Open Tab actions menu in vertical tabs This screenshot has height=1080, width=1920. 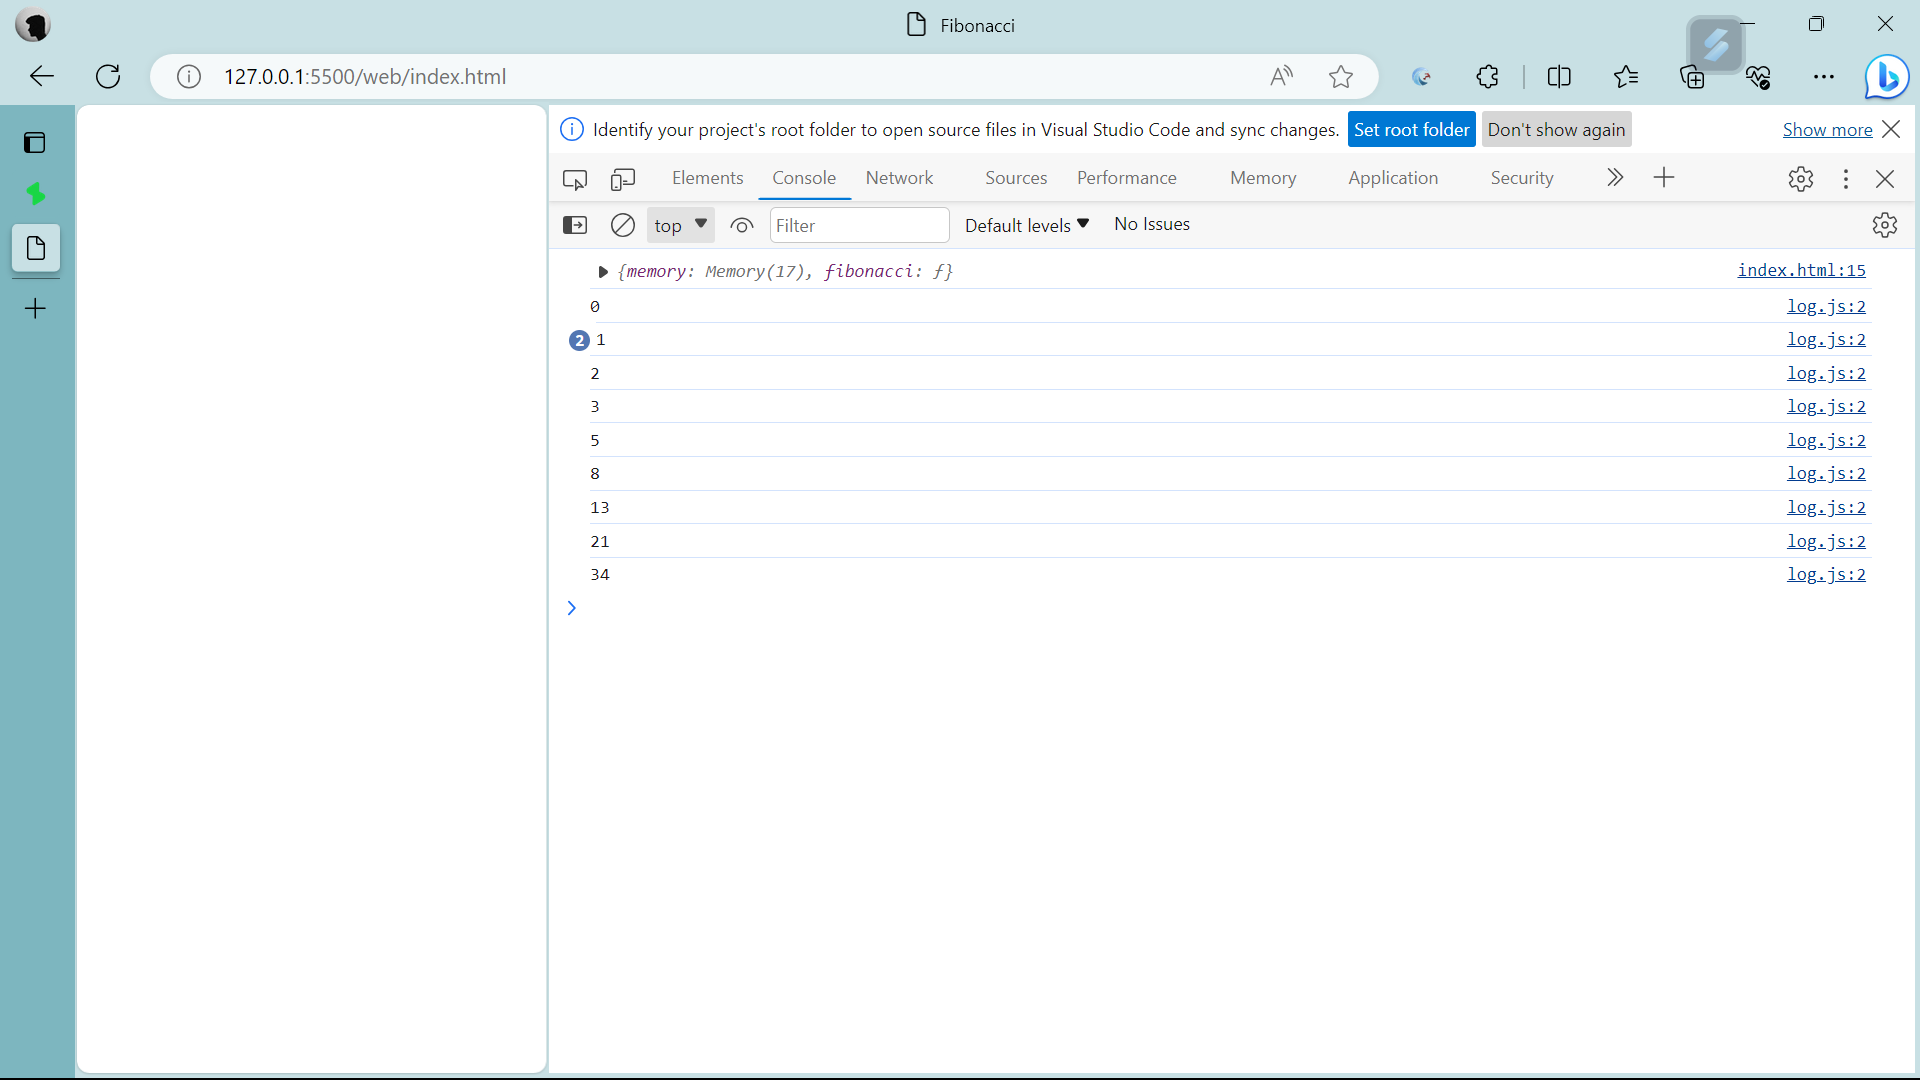pyautogui.click(x=35, y=143)
